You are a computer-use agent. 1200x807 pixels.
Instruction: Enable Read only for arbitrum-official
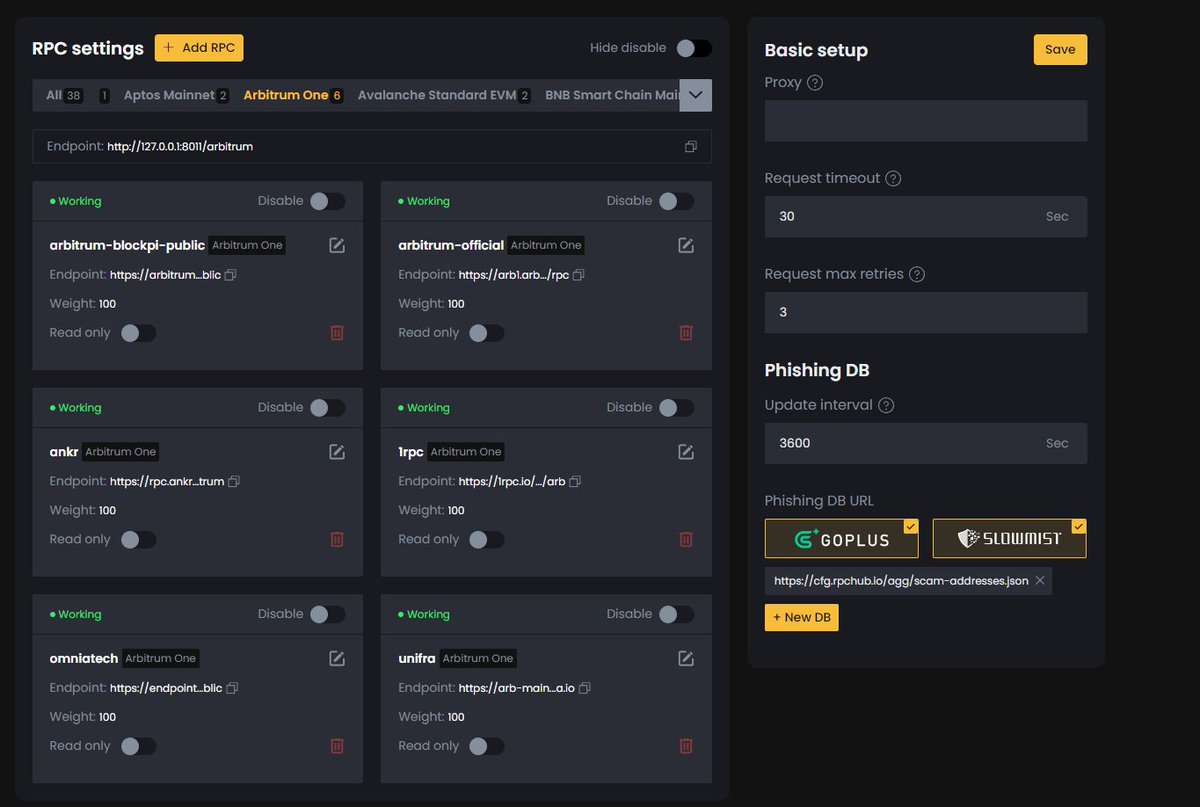click(487, 332)
